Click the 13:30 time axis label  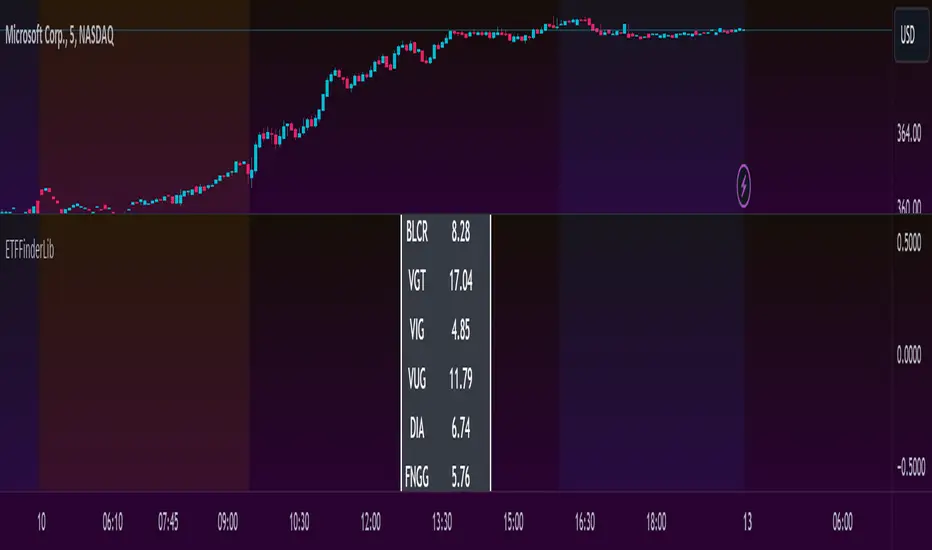(442, 522)
